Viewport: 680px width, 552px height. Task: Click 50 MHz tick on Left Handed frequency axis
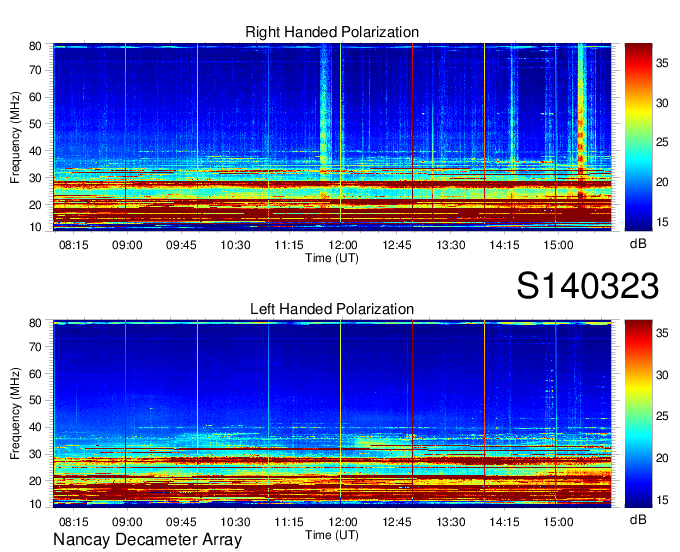[x=35, y=400]
